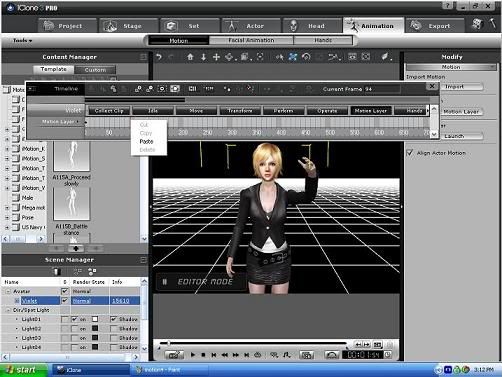Click the Import motion button

tap(462, 87)
